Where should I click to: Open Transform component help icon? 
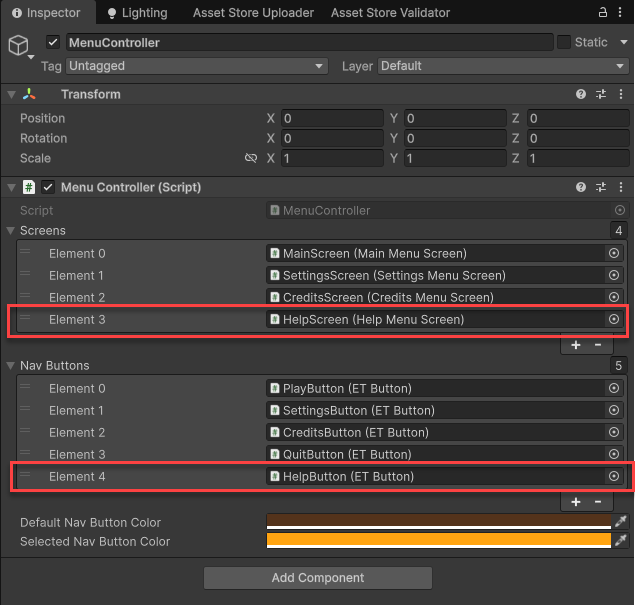581,94
